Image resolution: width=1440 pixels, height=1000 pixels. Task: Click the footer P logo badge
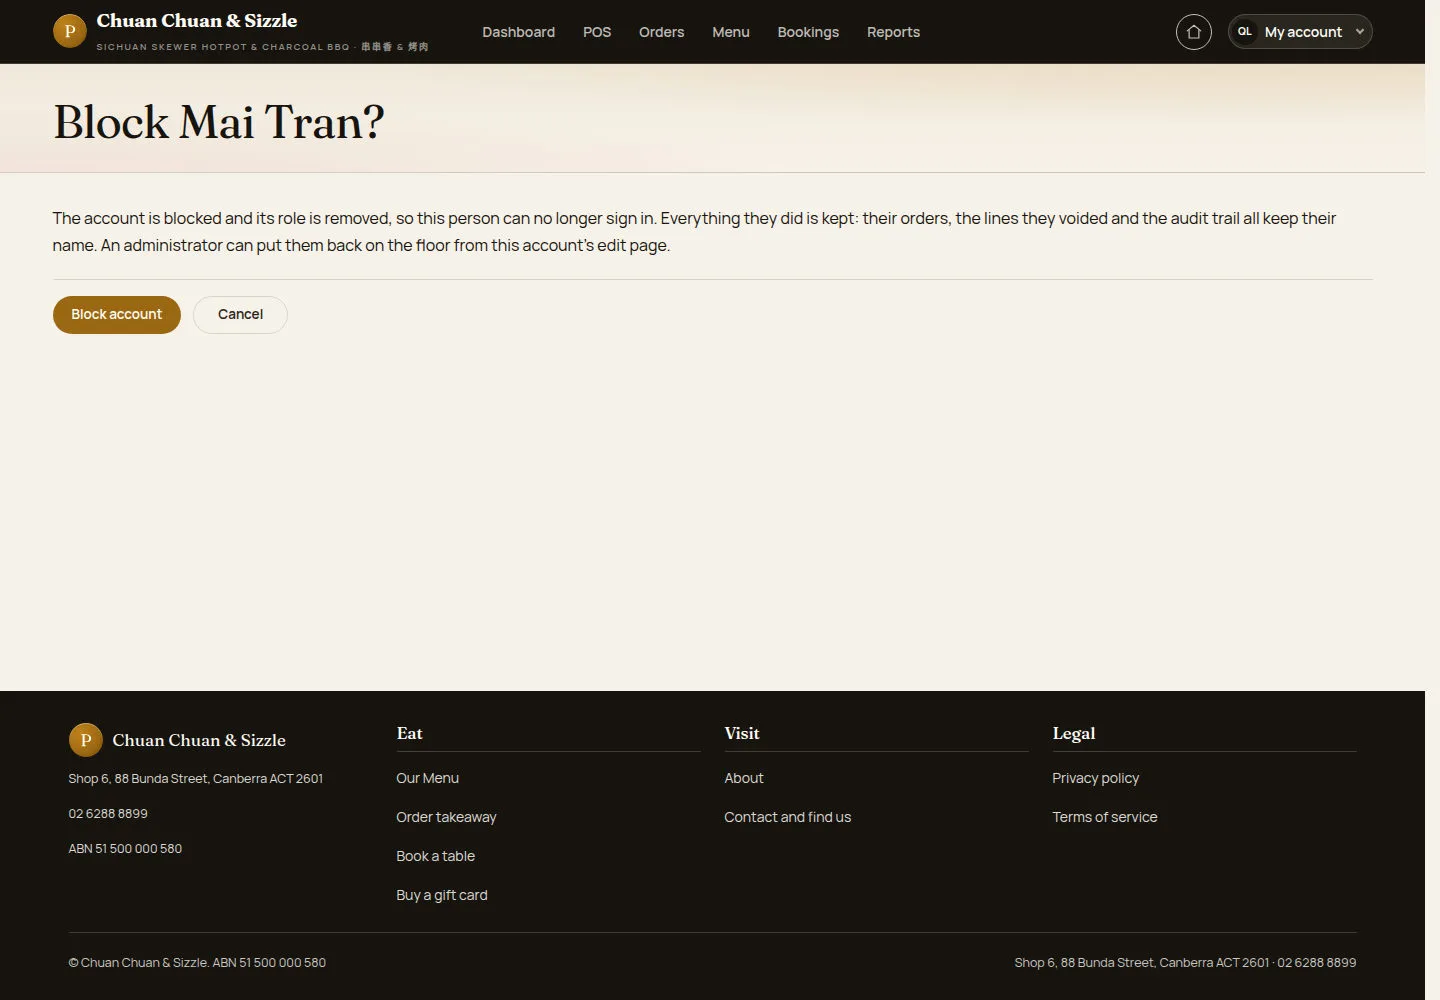[85, 740]
